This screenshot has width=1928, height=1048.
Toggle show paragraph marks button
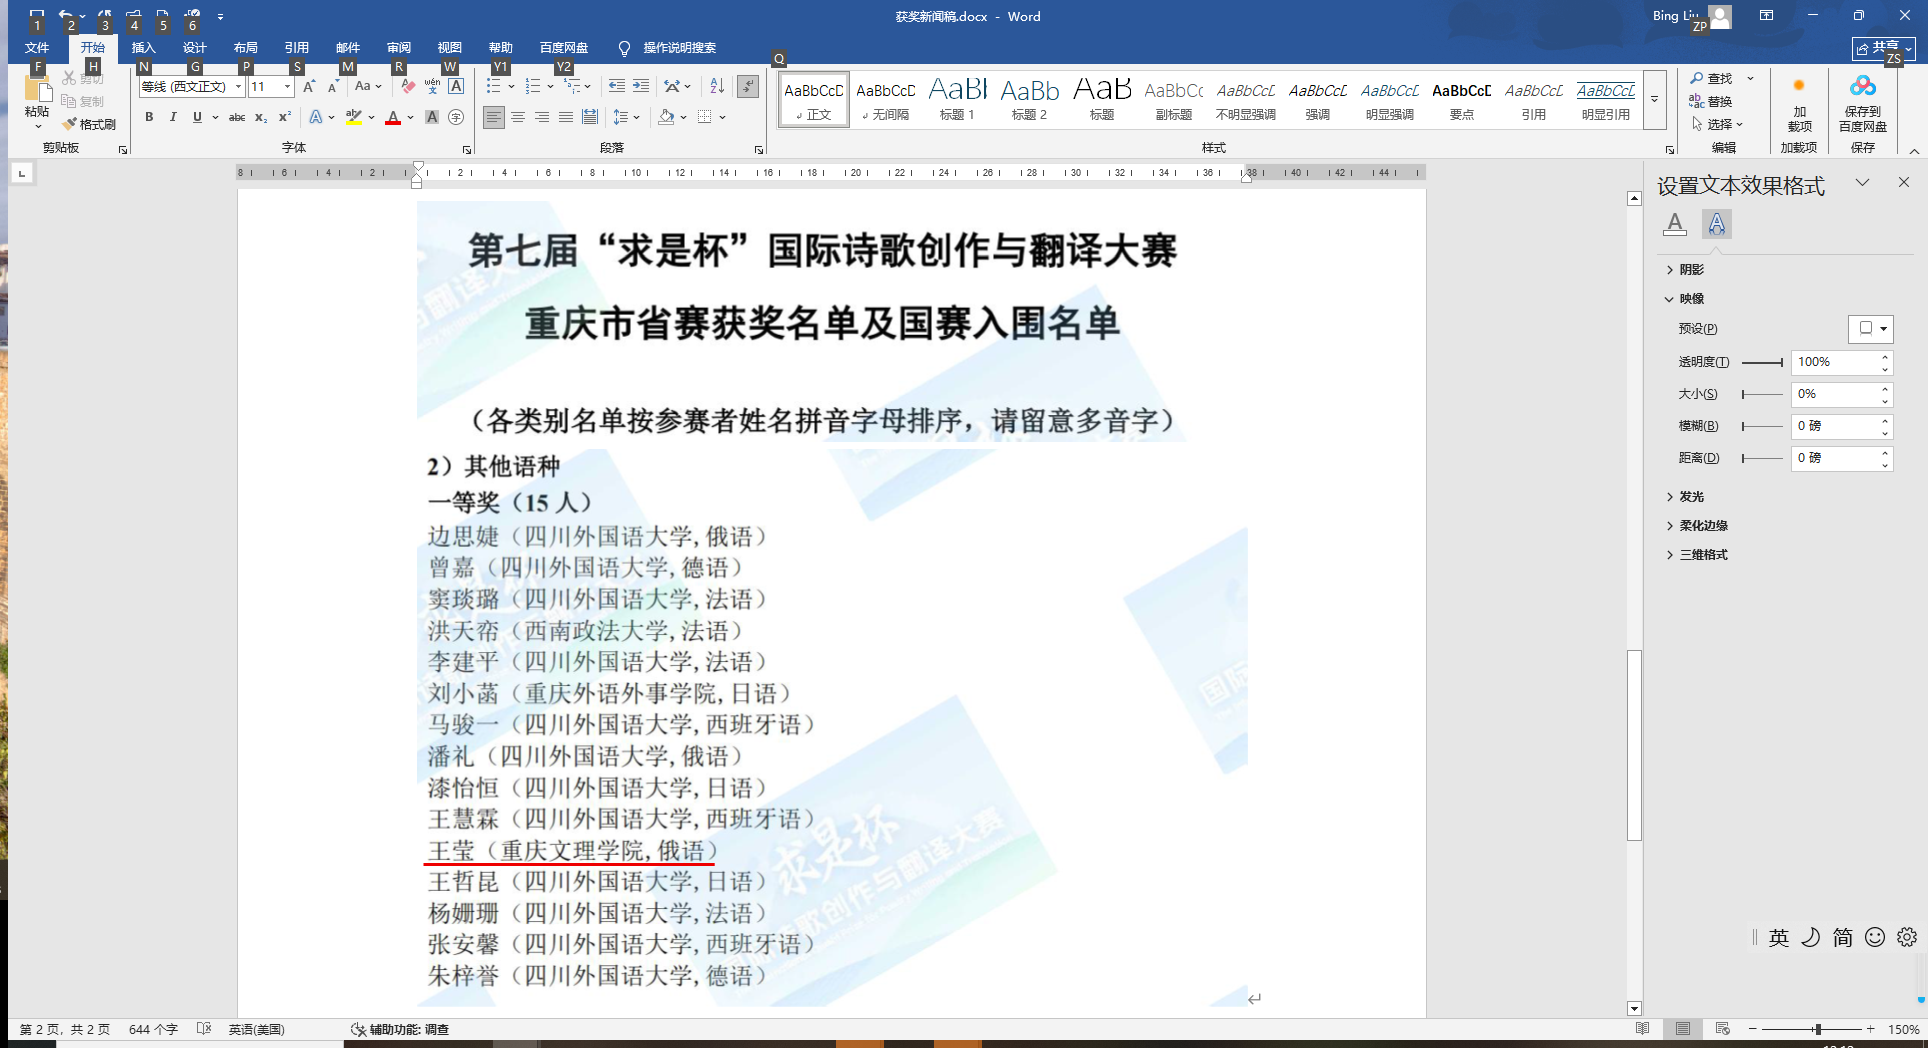click(748, 87)
